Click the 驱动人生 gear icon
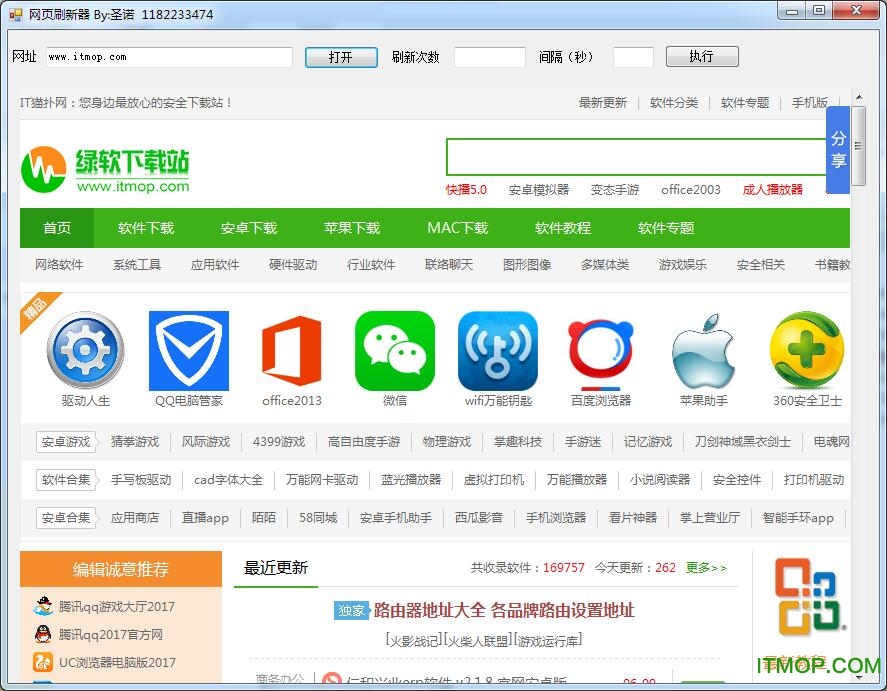887x691 pixels. click(x=85, y=350)
